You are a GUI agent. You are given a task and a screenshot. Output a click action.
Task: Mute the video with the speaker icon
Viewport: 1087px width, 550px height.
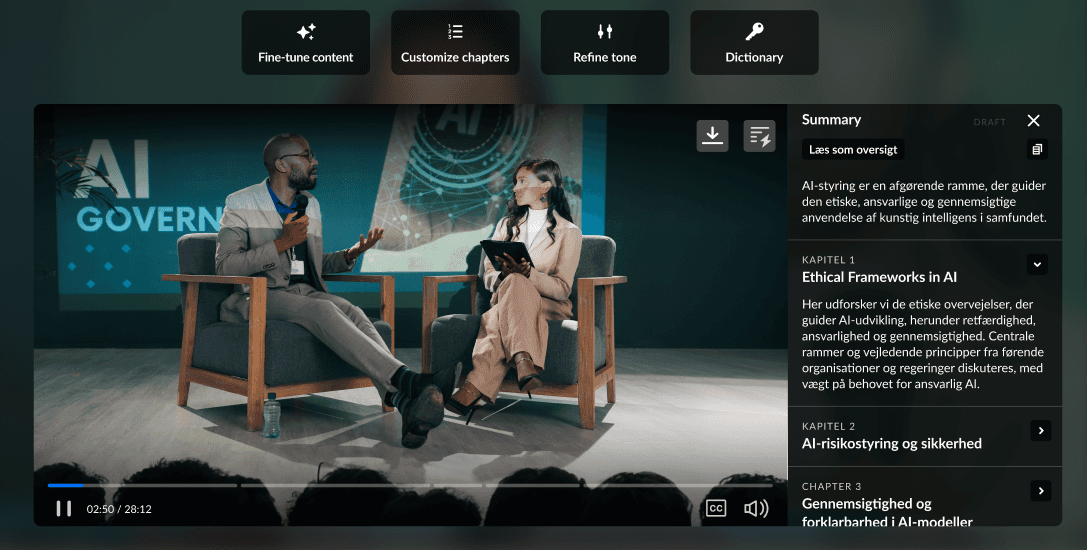pyautogui.click(x=756, y=508)
